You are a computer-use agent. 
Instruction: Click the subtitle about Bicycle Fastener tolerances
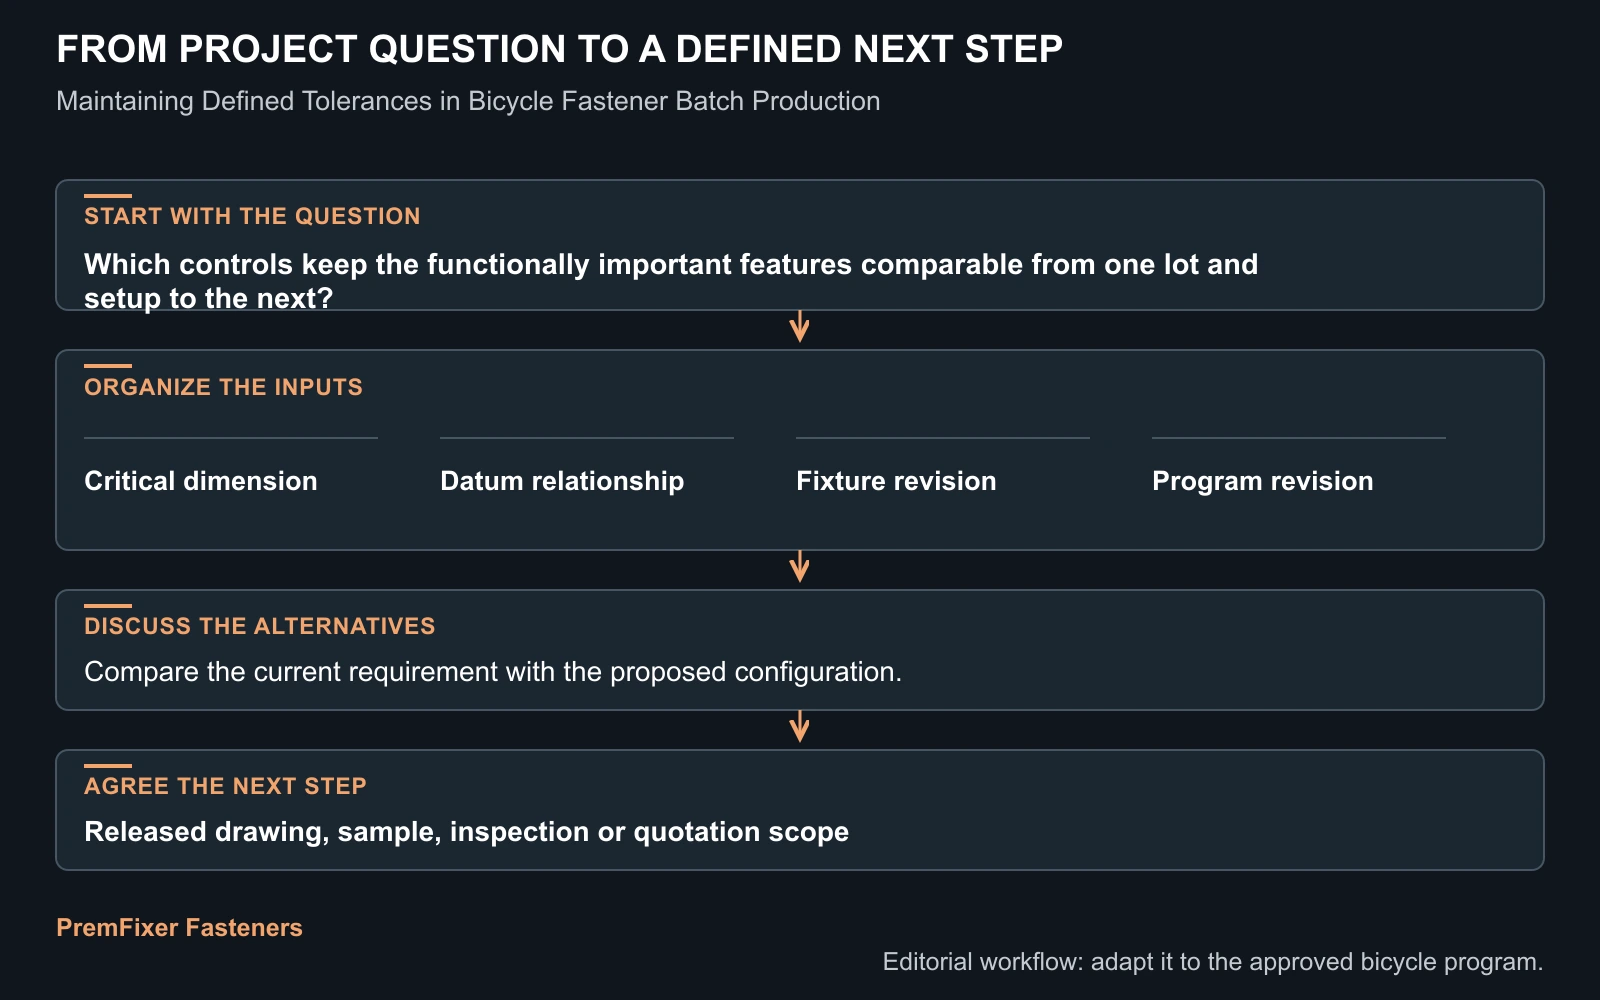click(468, 101)
